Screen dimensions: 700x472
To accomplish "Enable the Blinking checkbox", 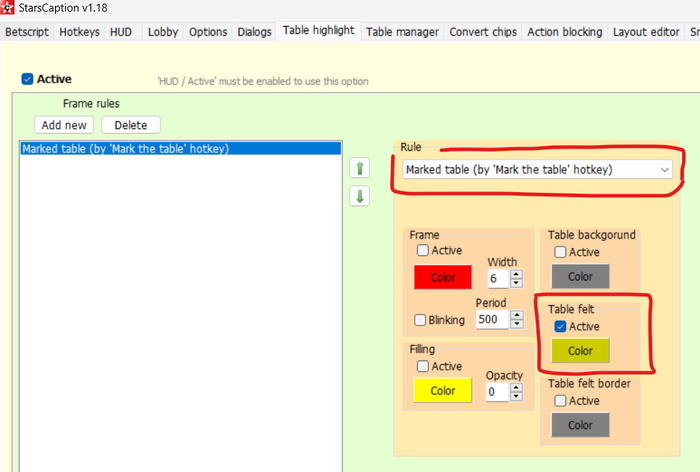I will point(420,320).
